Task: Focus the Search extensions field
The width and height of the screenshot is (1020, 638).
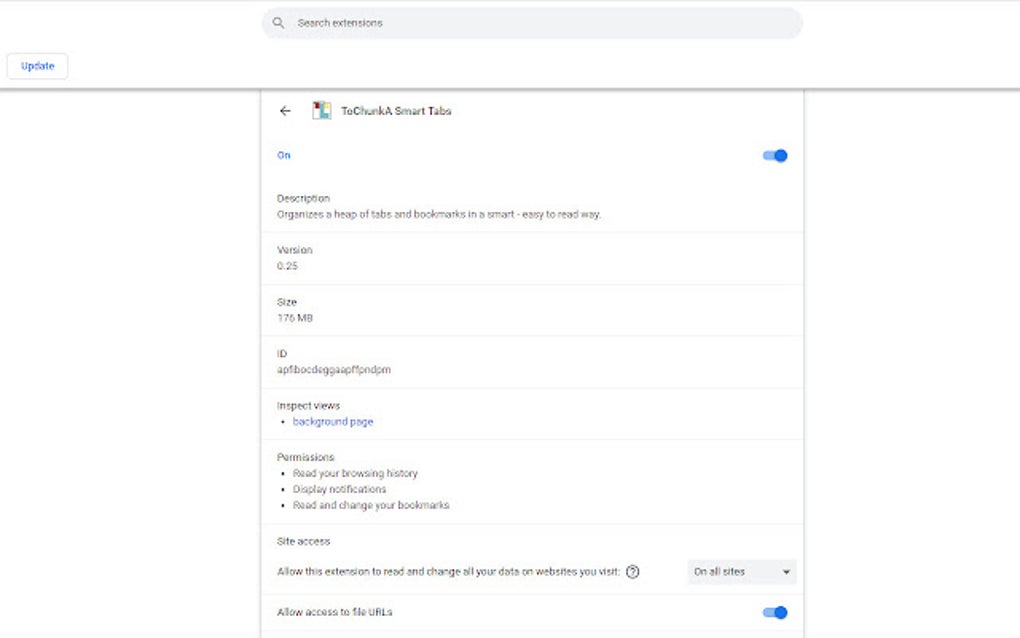Action: tap(540, 23)
